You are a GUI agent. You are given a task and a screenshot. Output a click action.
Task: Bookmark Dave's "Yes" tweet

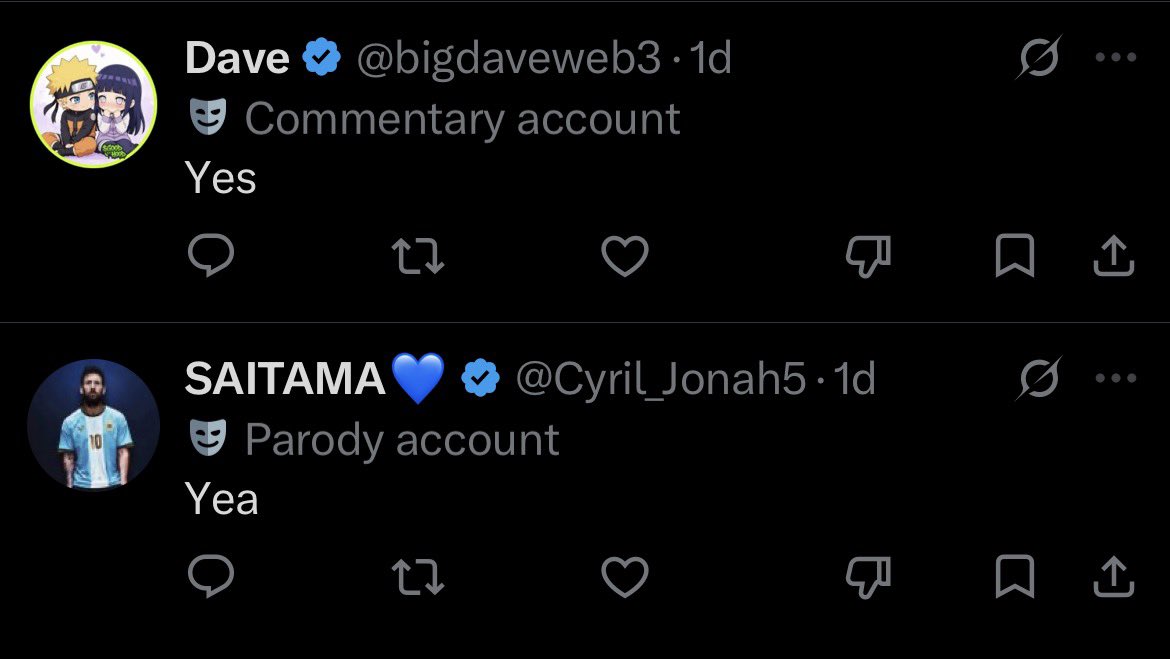(1015, 255)
